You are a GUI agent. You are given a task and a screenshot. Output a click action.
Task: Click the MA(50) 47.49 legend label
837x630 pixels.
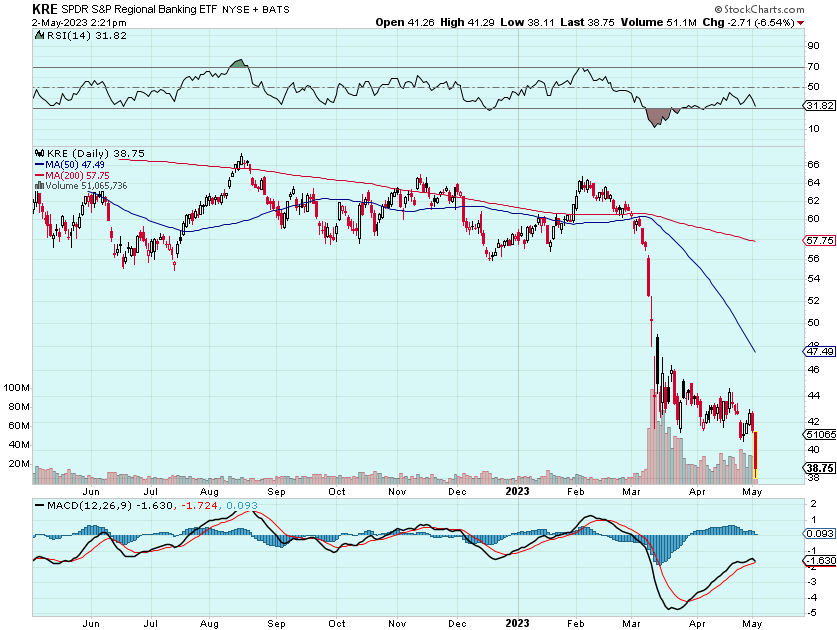pos(75,165)
